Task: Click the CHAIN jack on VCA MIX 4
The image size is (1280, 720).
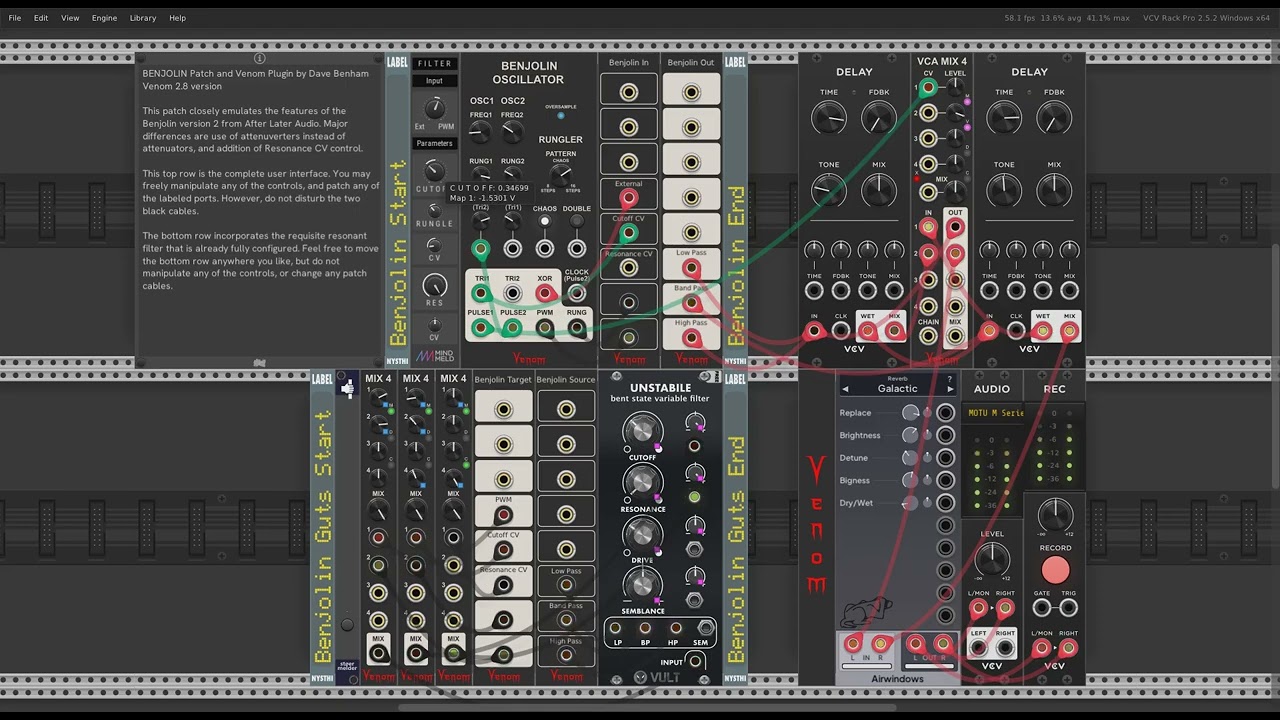Action: (929, 334)
